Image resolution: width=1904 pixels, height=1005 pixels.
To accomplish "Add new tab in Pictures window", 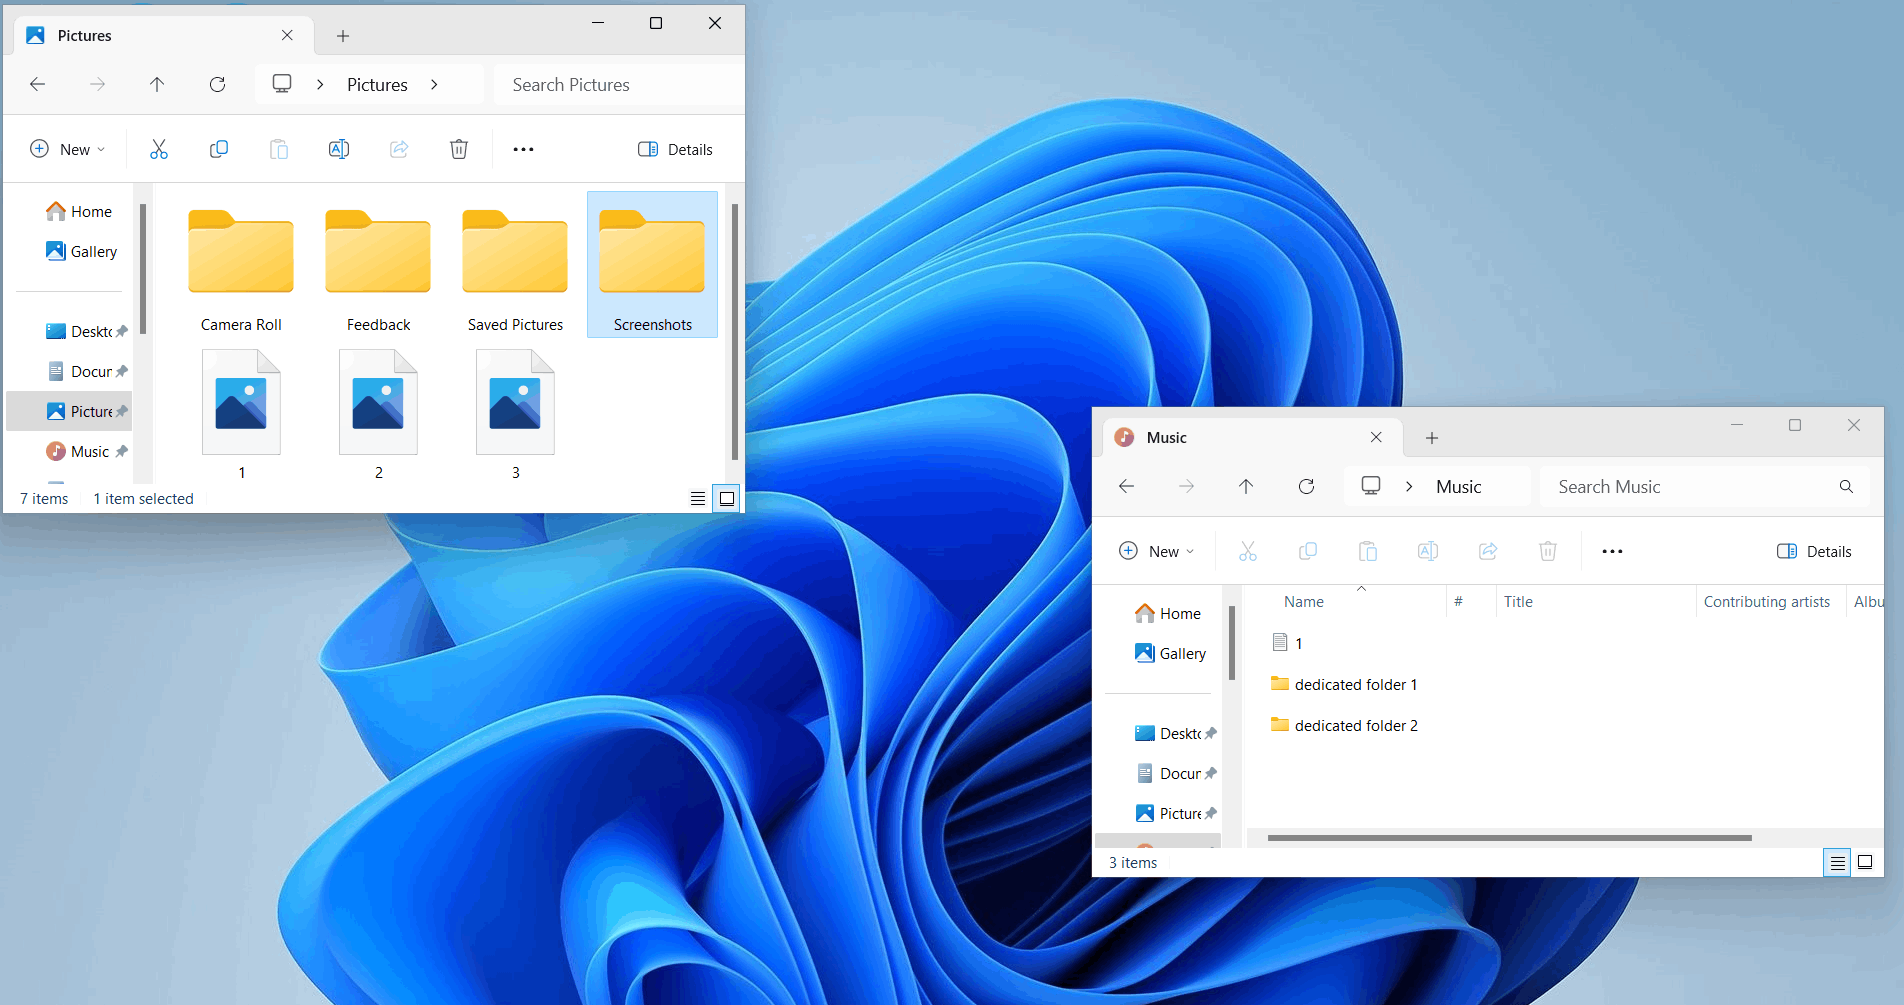I will point(343,36).
